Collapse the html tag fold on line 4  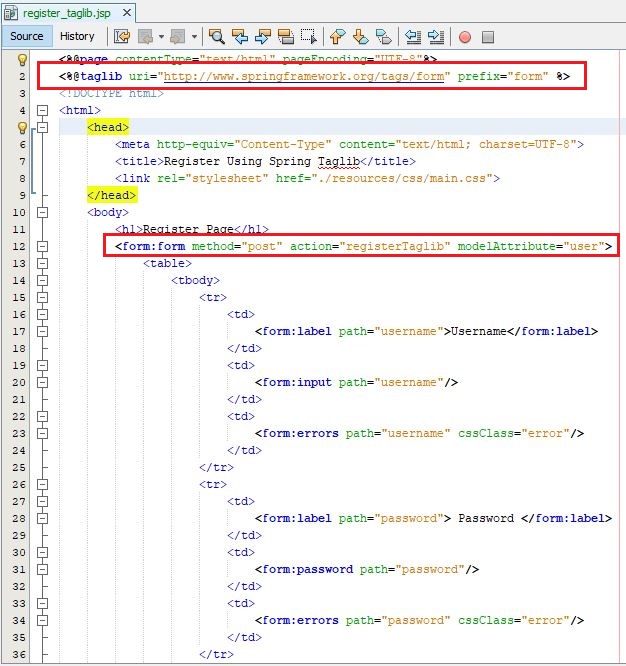(x=42, y=110)
